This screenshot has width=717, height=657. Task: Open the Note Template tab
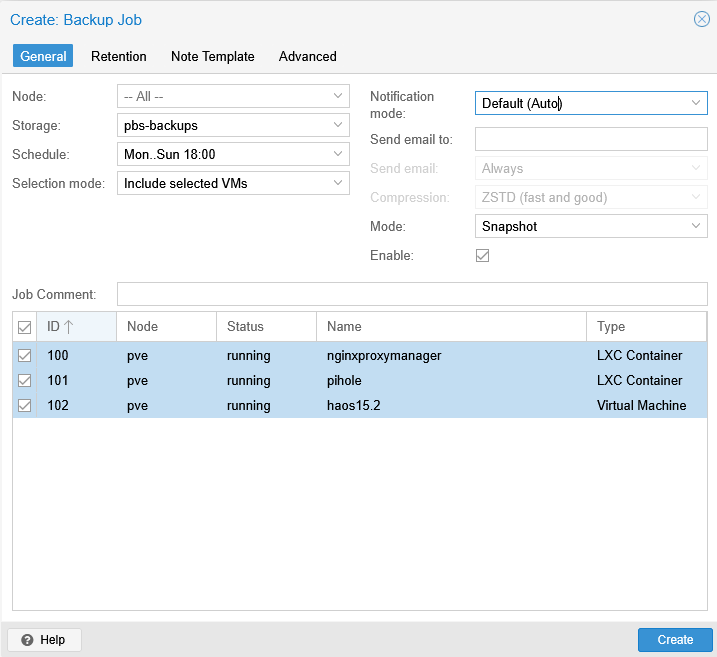213,56
